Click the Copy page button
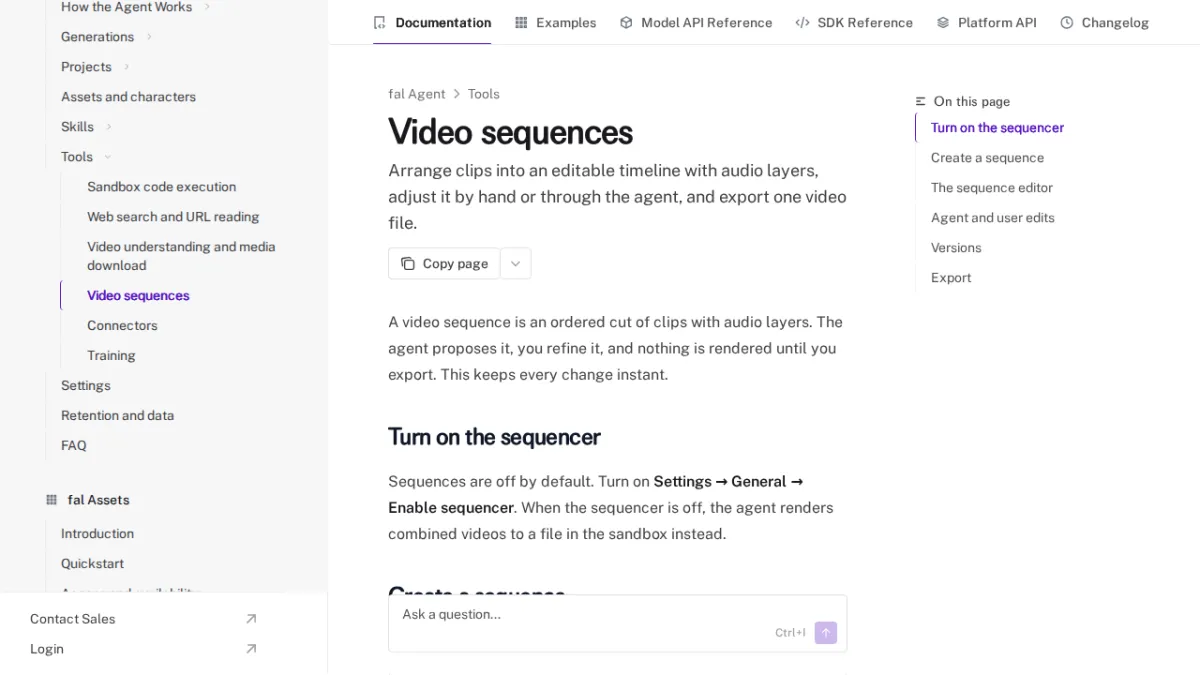 click(x=444, y=264)
